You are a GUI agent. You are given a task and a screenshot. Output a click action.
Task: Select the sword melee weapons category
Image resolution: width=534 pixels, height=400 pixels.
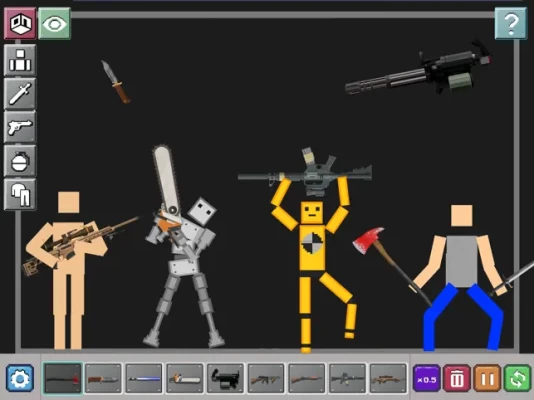(x=20, y=94)
